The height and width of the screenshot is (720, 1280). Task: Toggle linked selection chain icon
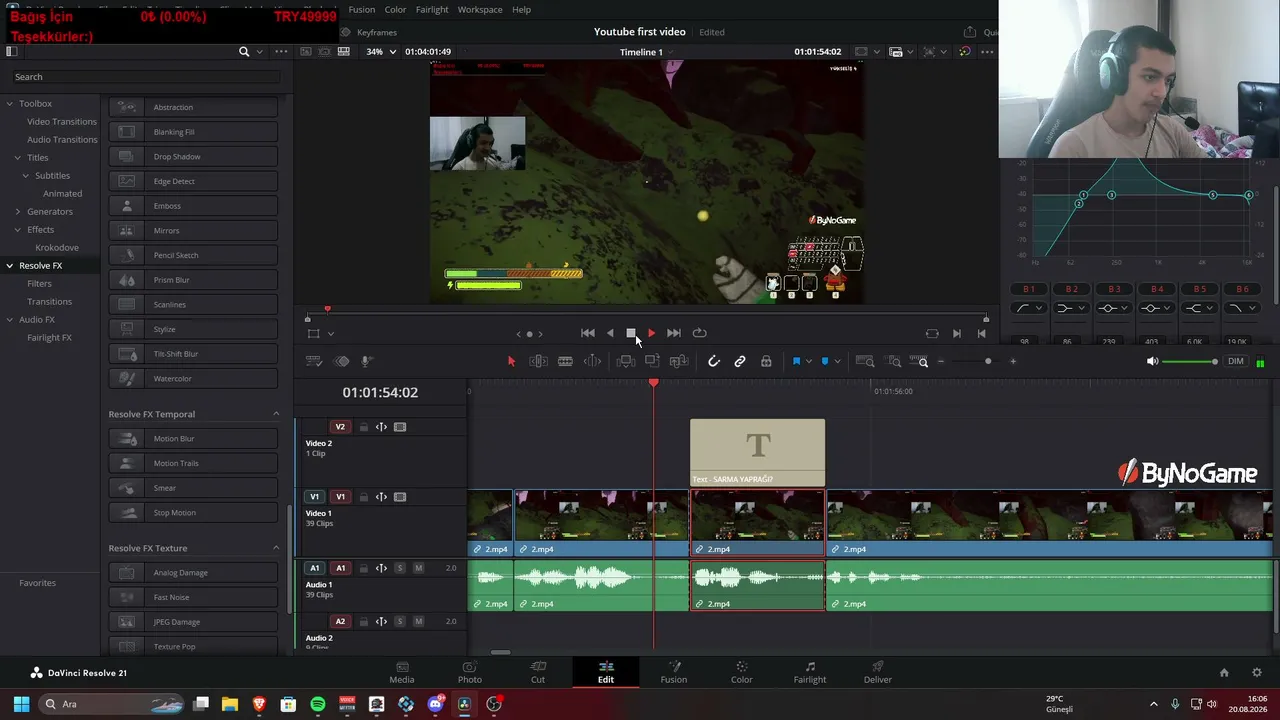click(x=740, y=361)
